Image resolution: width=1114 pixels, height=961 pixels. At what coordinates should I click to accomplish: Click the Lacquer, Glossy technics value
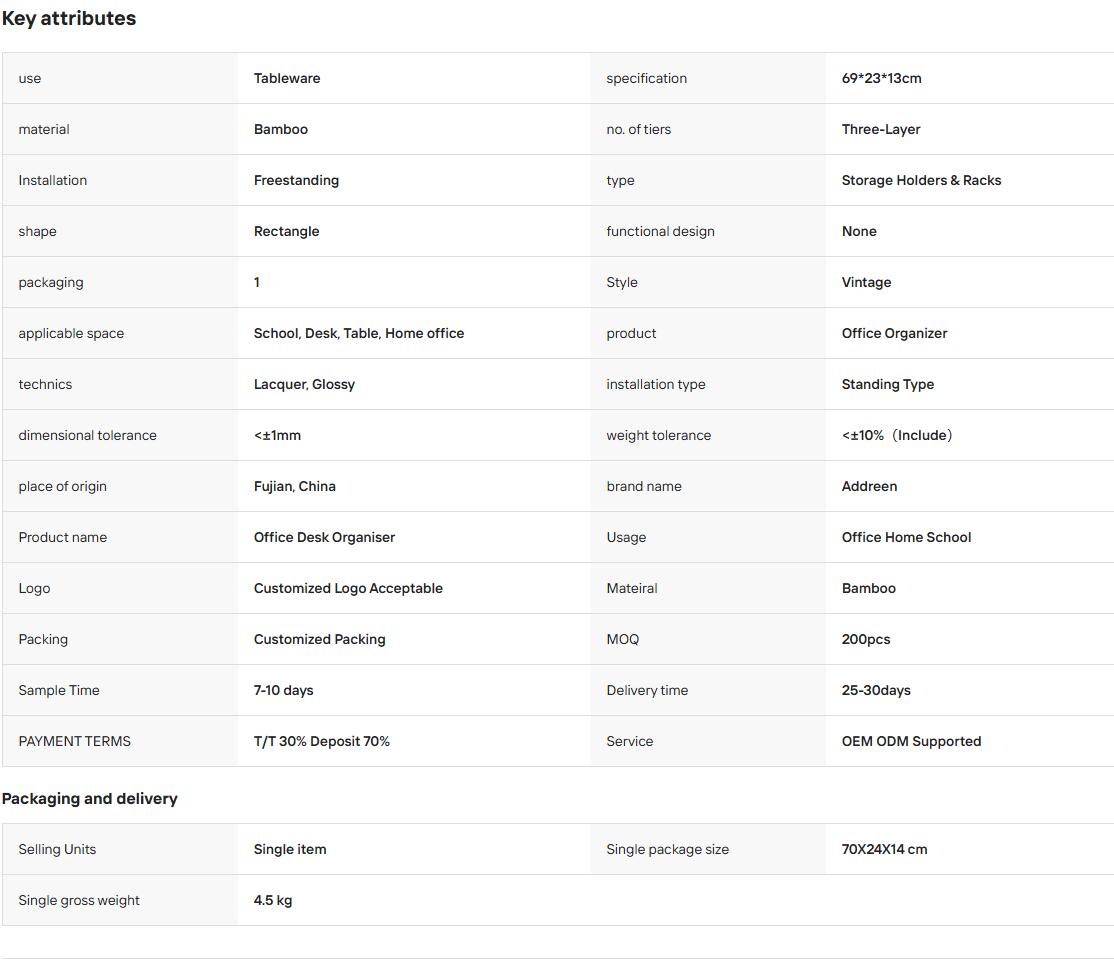point(304,384)
